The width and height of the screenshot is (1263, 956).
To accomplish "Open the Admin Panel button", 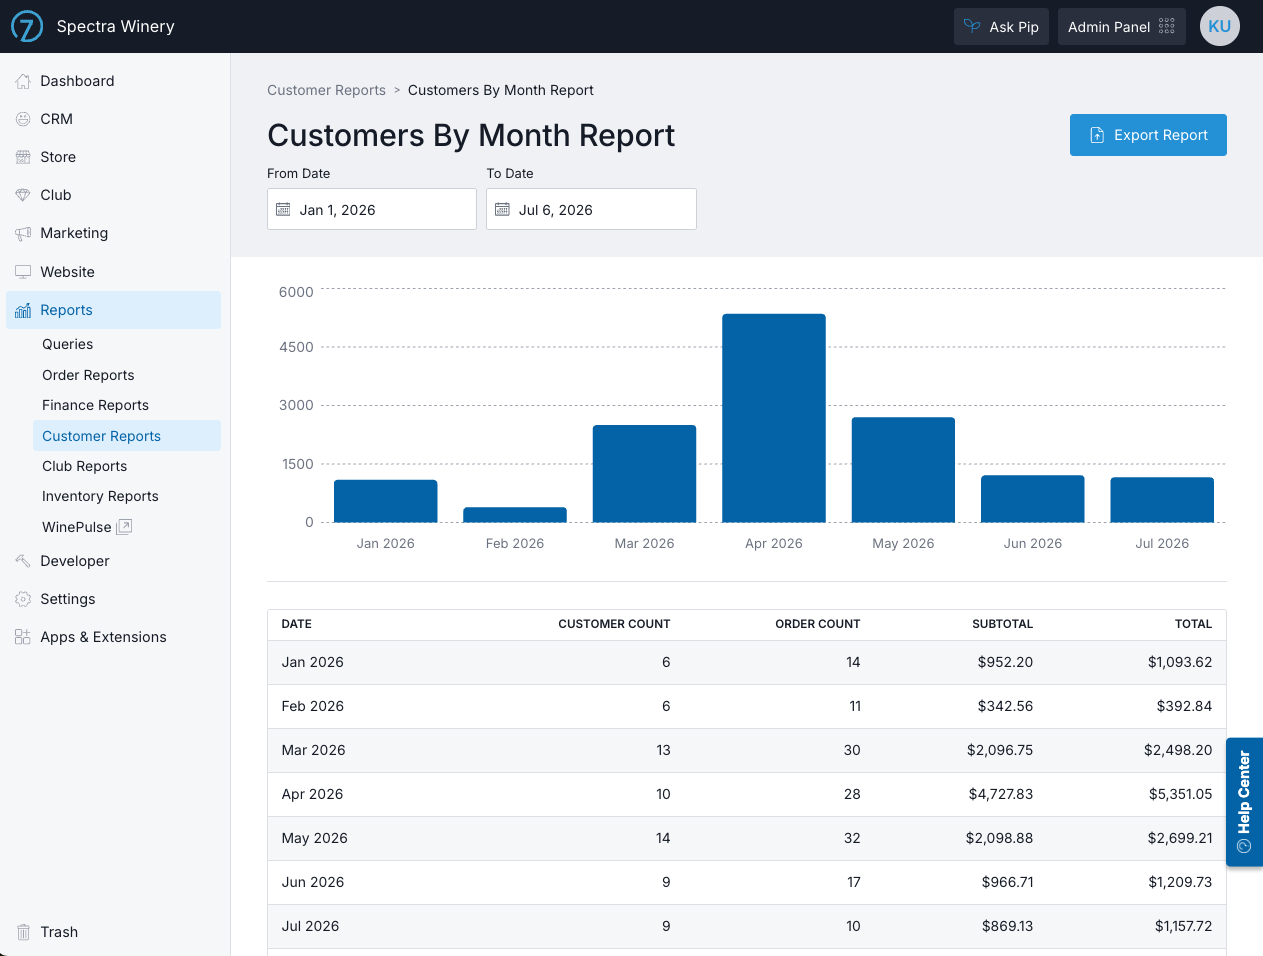I will click(x=1122, y=27).
